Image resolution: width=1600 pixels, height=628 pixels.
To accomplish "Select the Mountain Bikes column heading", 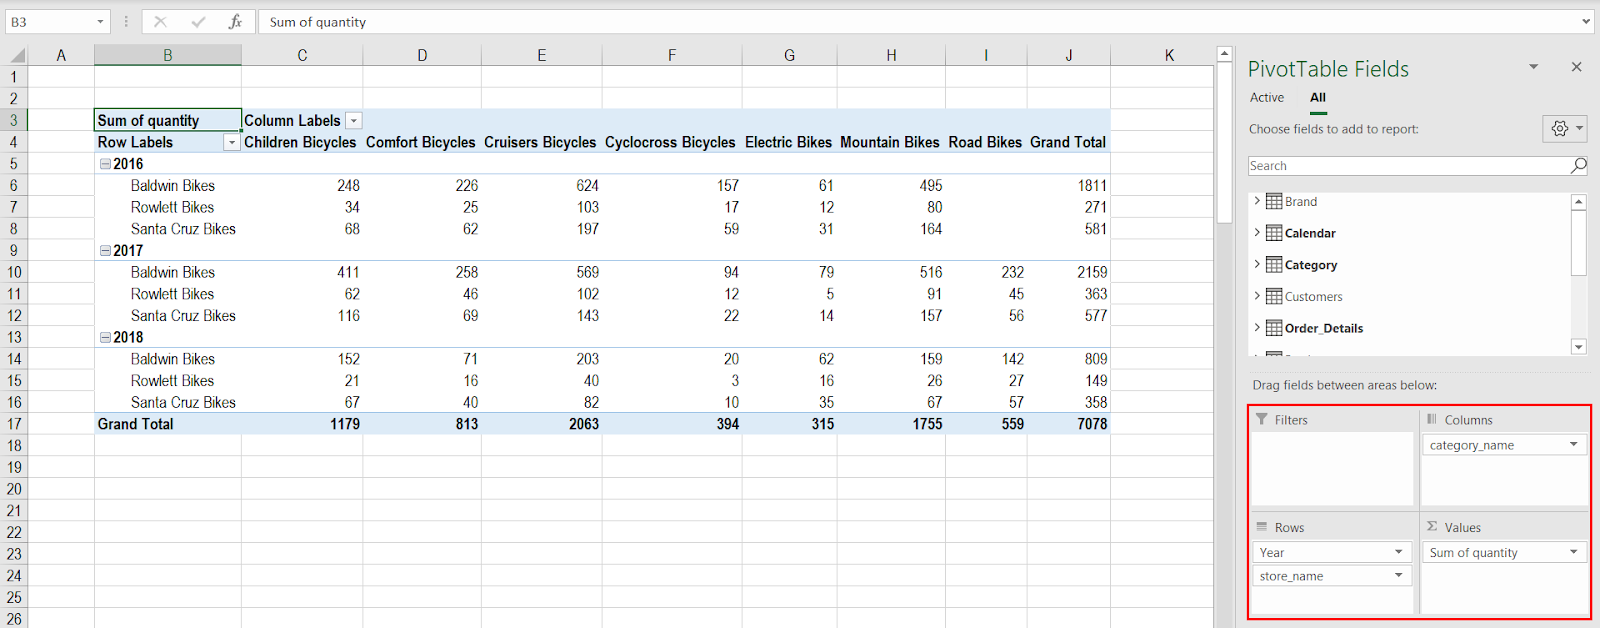I will pos(890,142).
